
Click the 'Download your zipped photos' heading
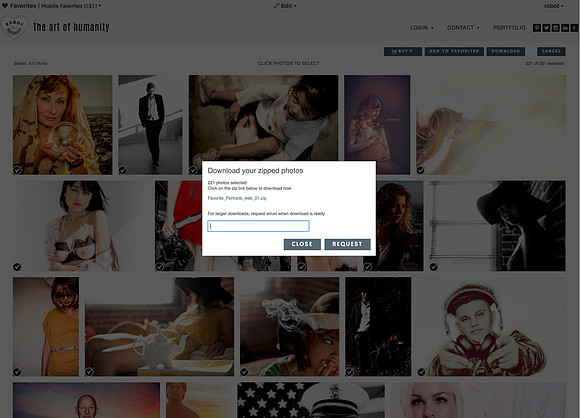(255, 171)
